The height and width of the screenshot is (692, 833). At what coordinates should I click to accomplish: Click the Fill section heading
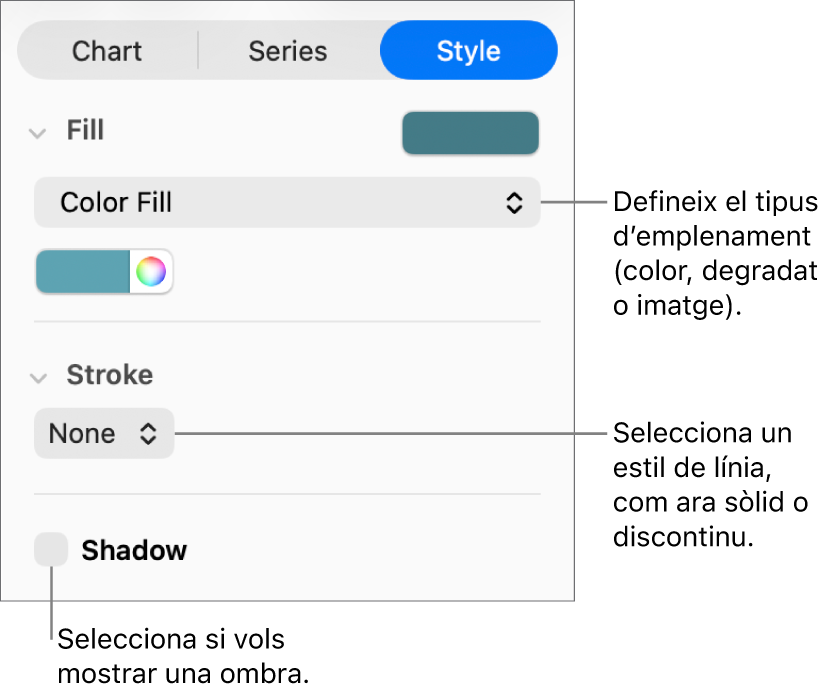(x=84, y=130)
